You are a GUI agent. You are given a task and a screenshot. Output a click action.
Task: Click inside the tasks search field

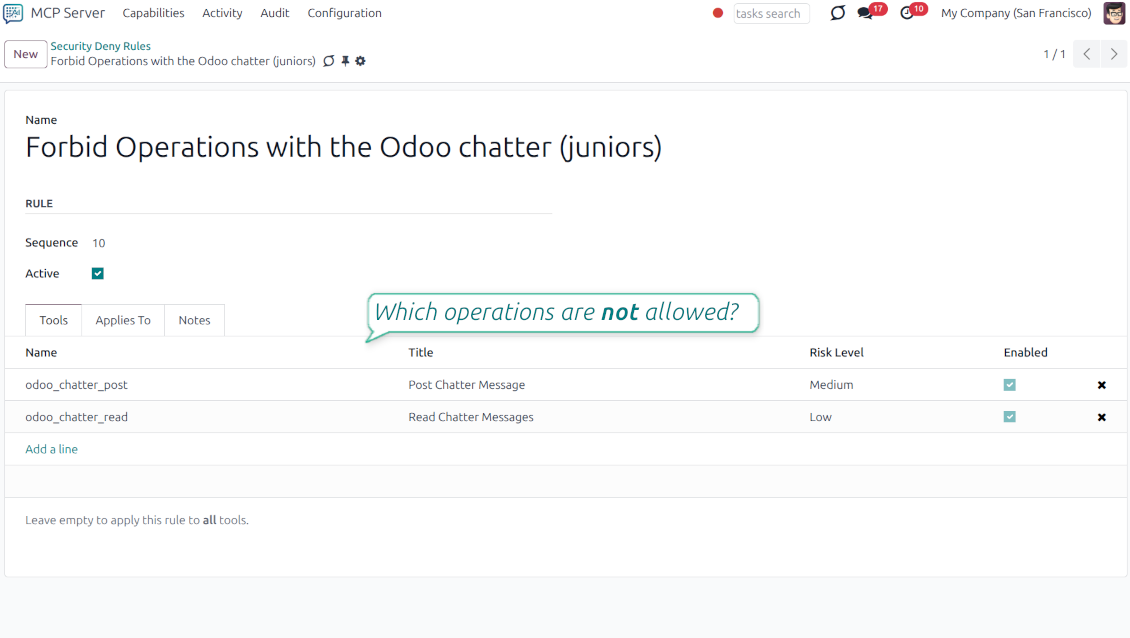(x=771, y=13)
